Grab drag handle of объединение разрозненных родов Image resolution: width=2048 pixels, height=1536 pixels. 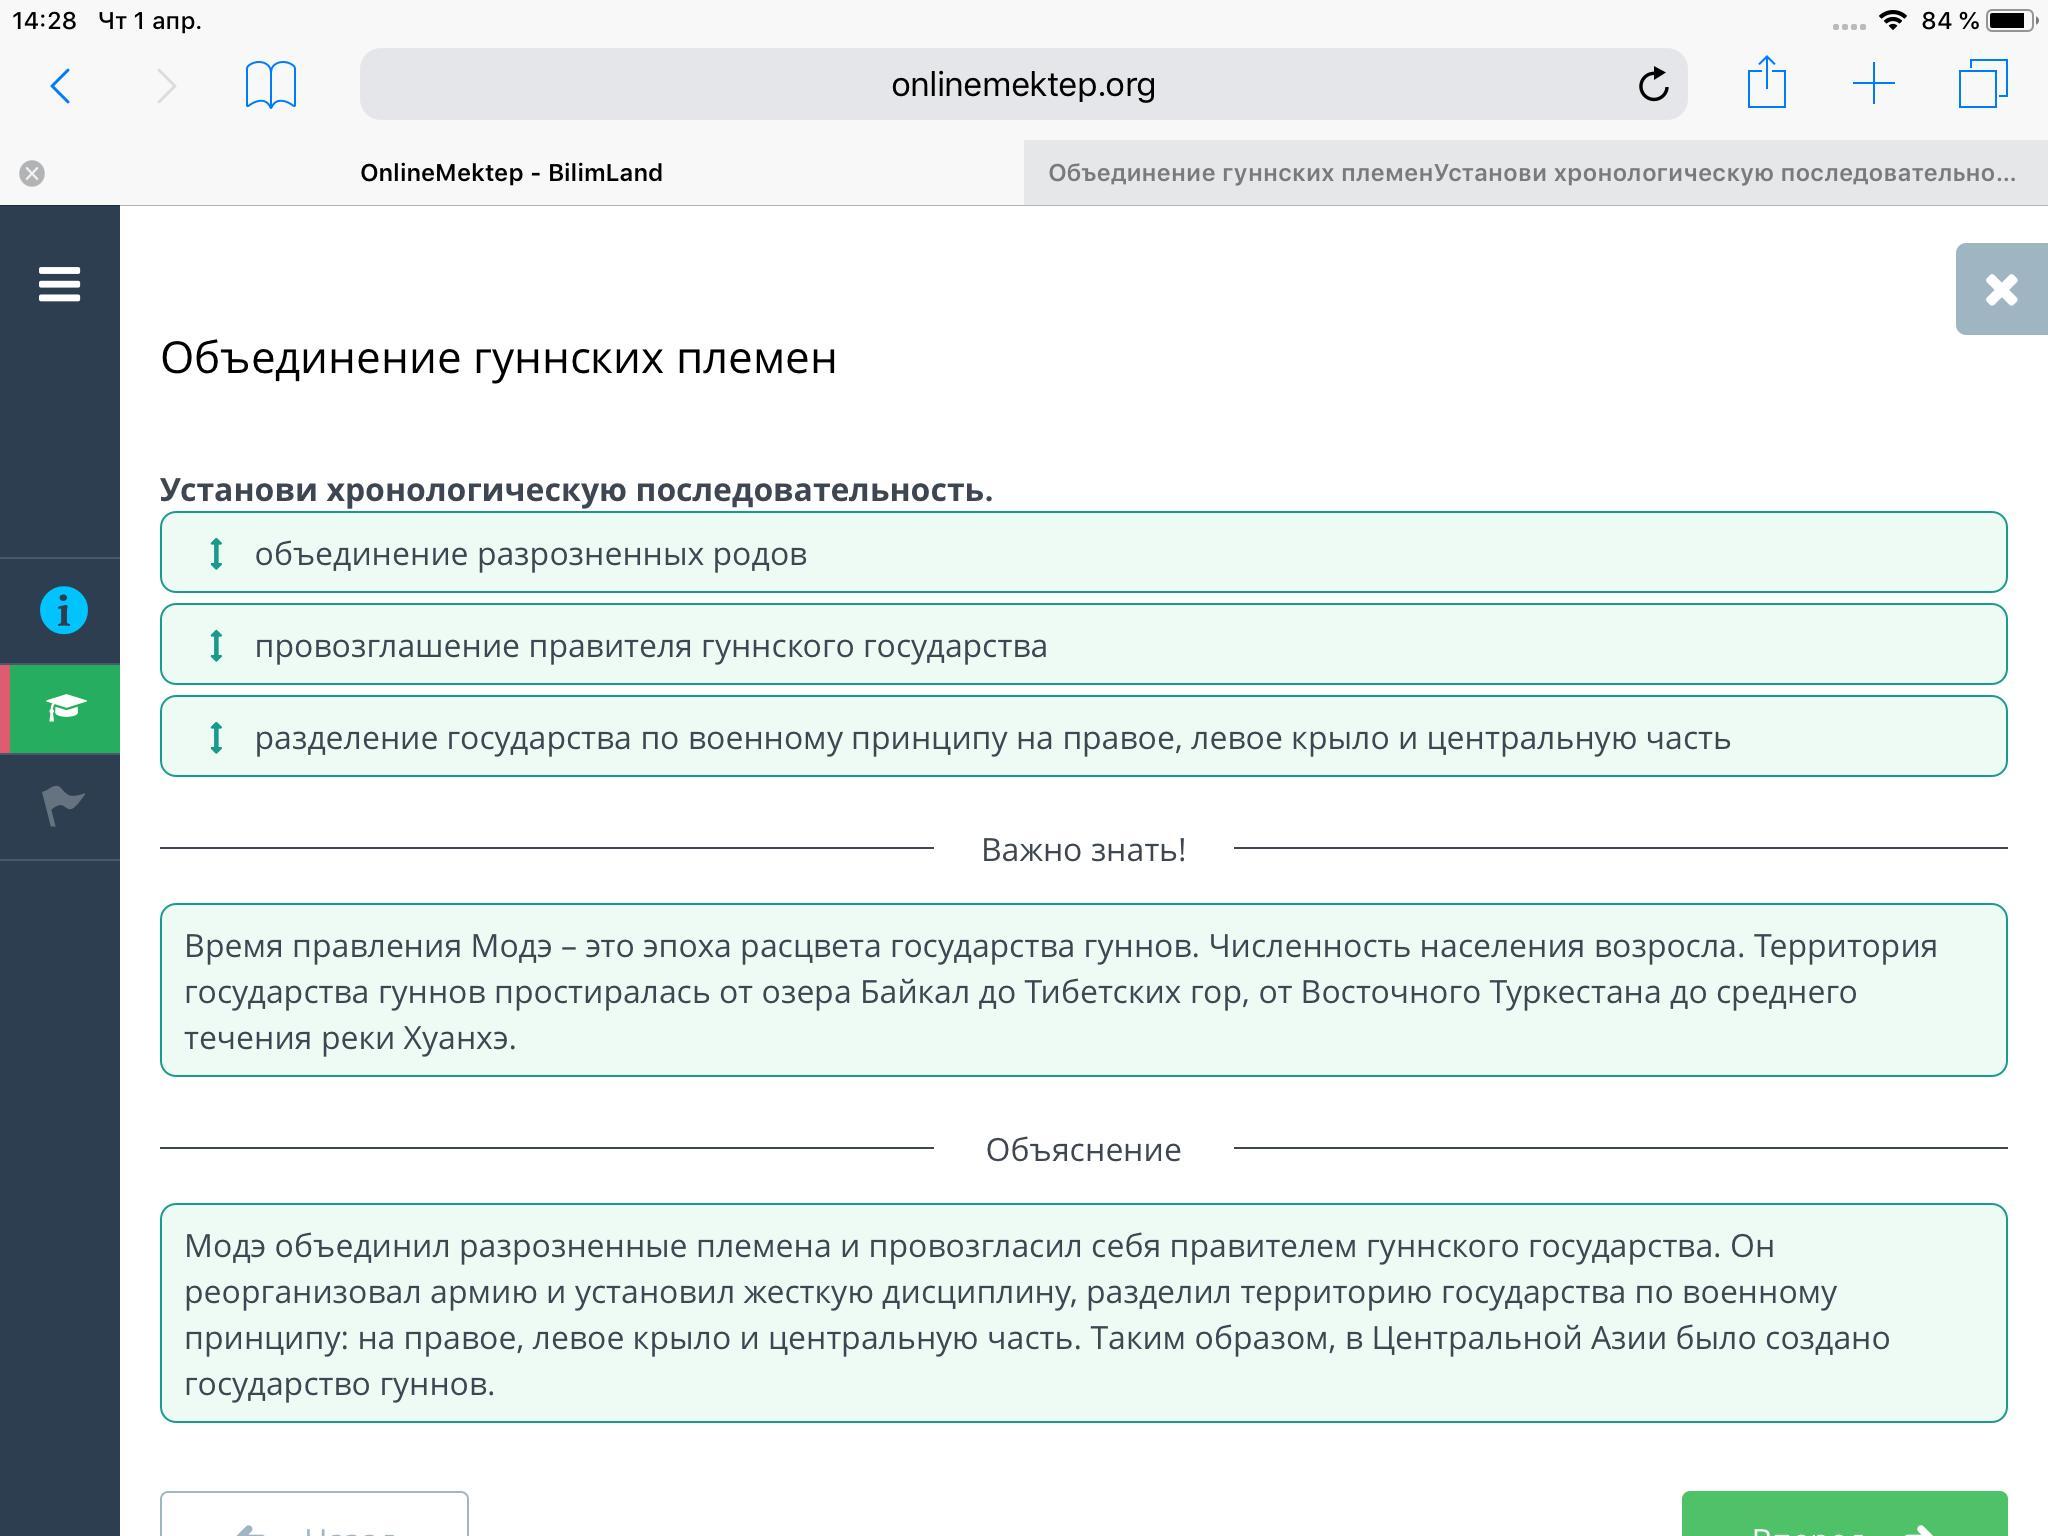click(x=216, y=553)
